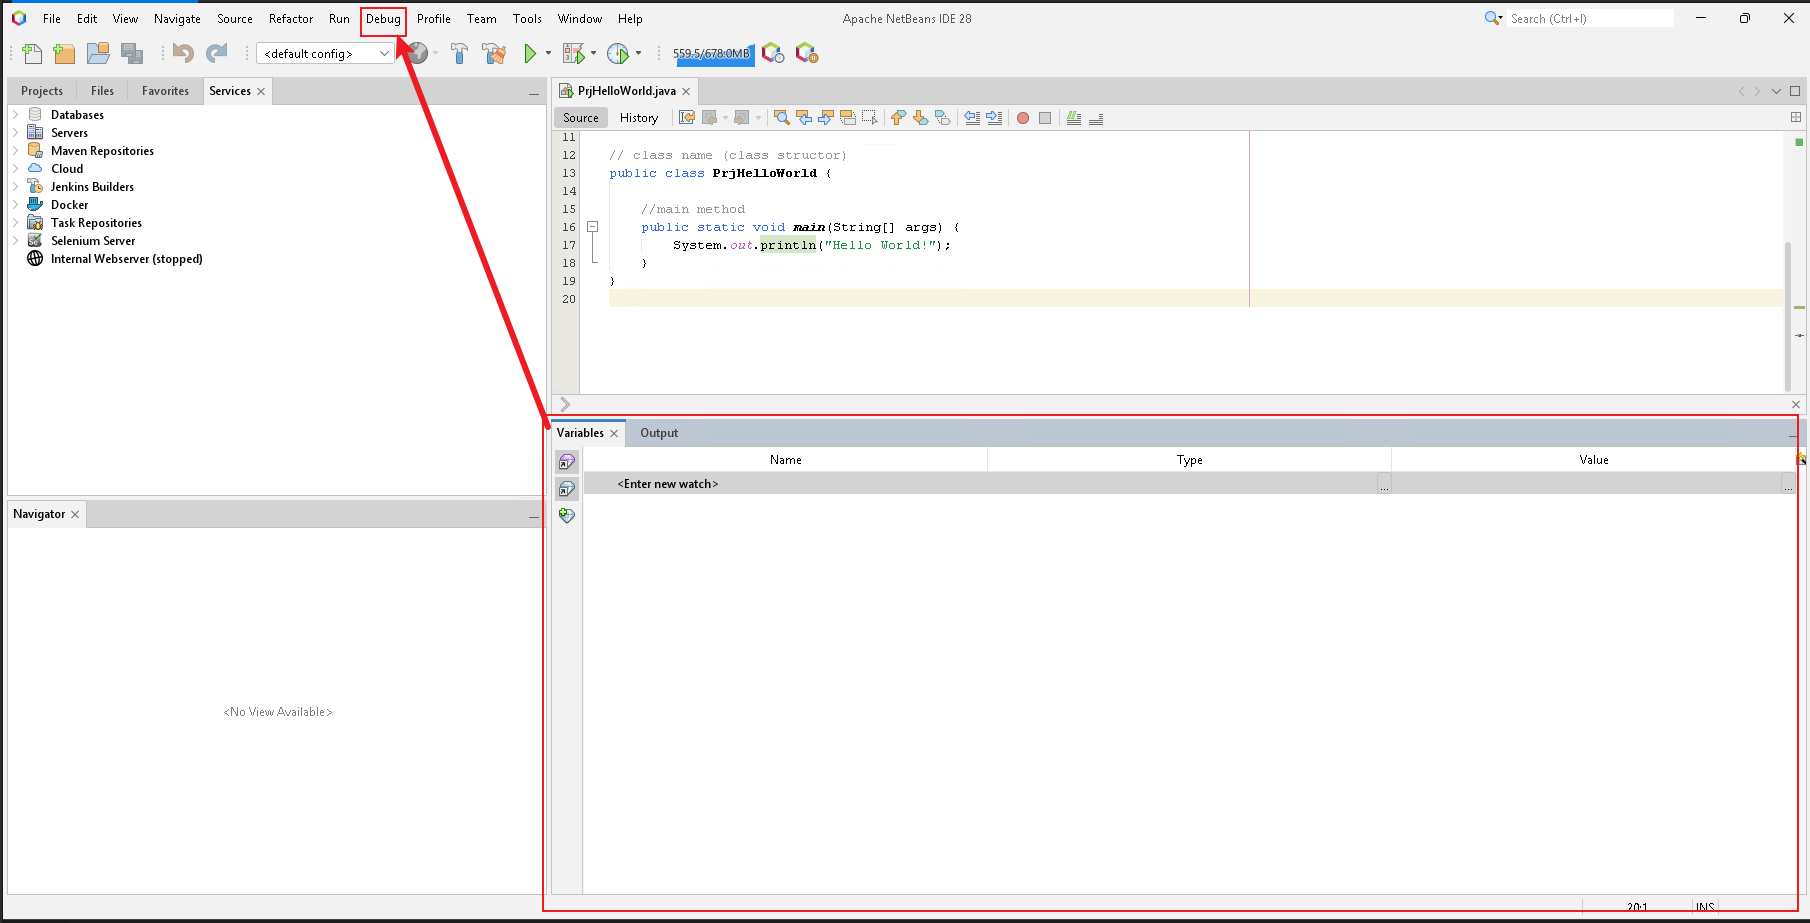Jump to Next Bookmark icon
Screen dimensions: 1810x923
tap(920, 118)
